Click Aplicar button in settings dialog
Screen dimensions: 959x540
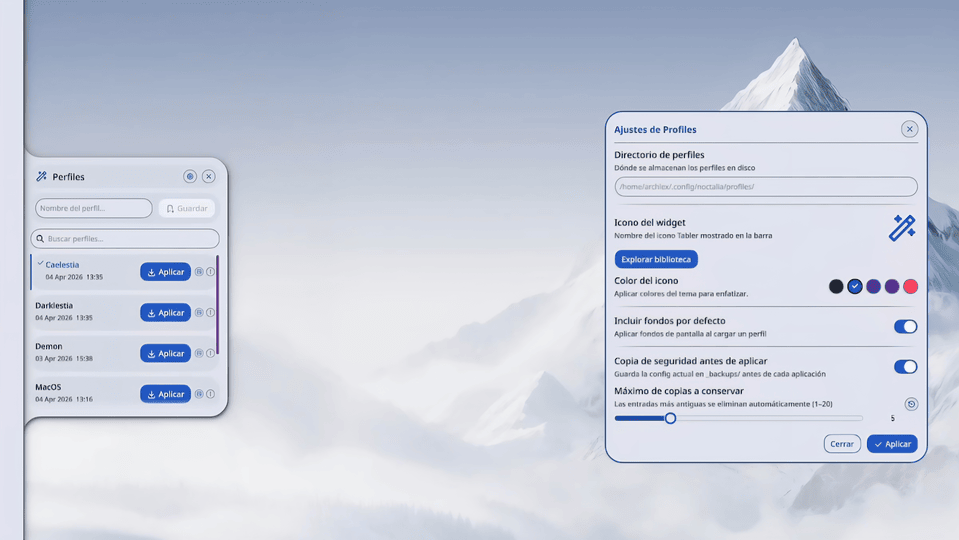tap(892, 444)
